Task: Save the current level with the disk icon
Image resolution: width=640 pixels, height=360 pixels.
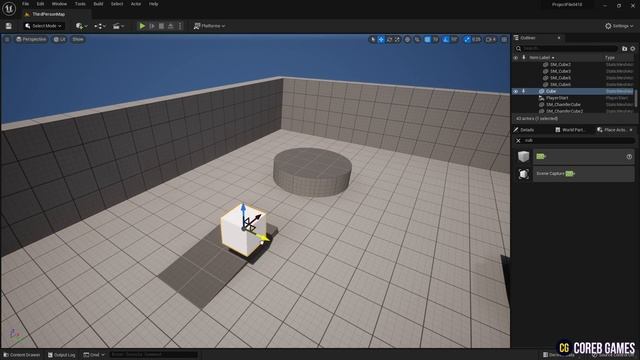Action: click(9, 26)
